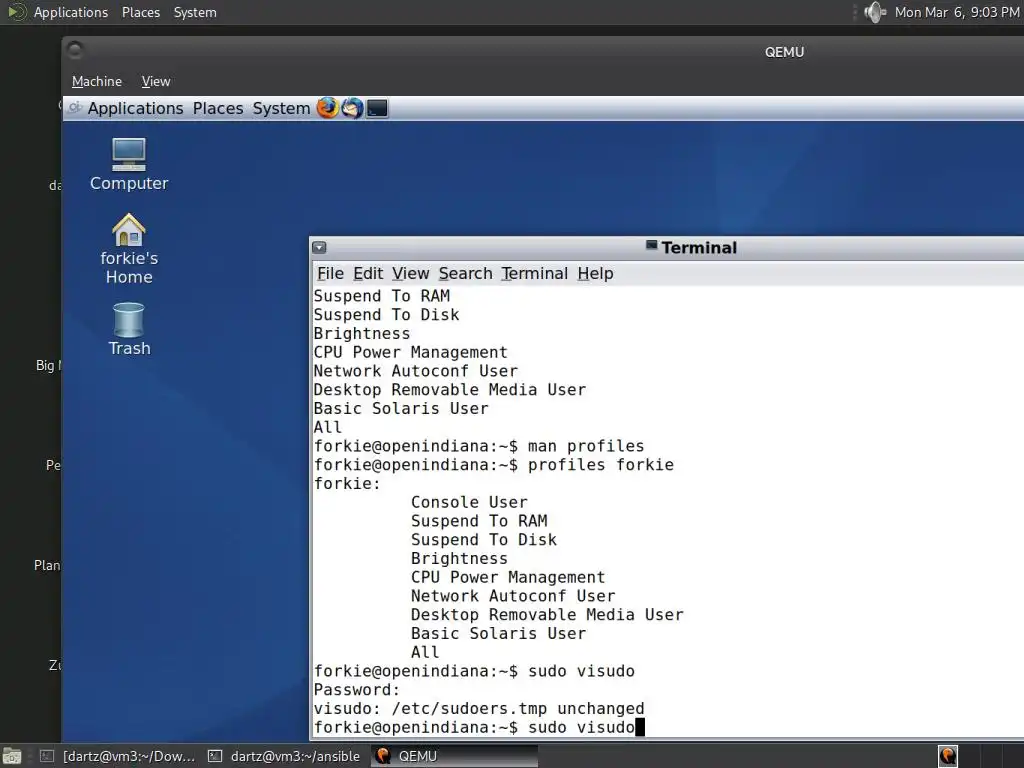Open the Trash desktop icon
This screenshot has height=768, width=1024.
[x=129, y=329]
